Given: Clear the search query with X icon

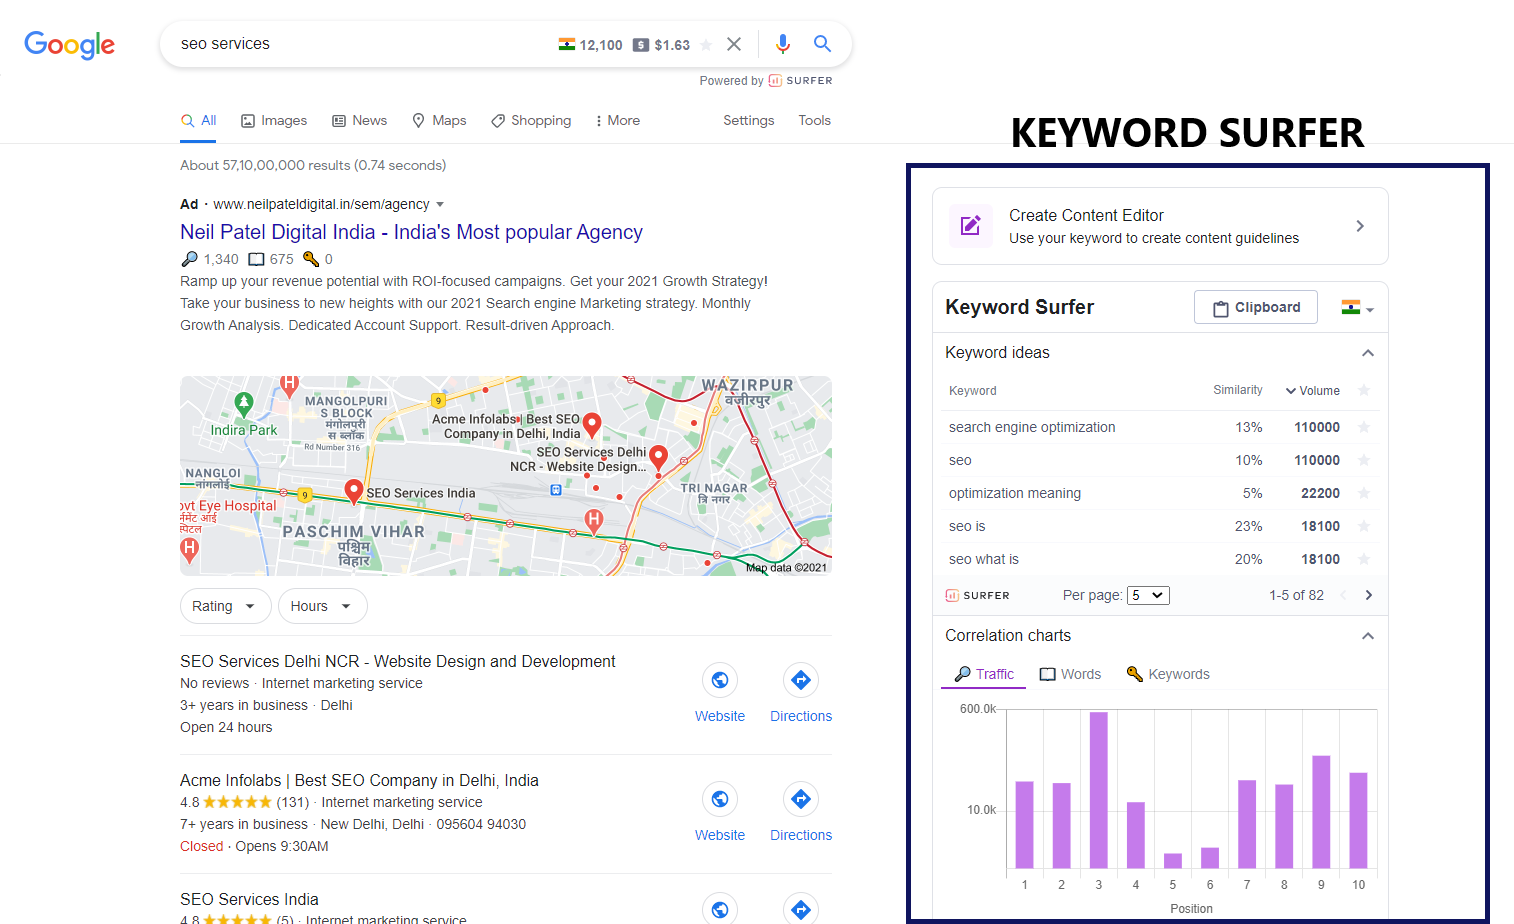Looking at the screenshot, I should 734,44.
